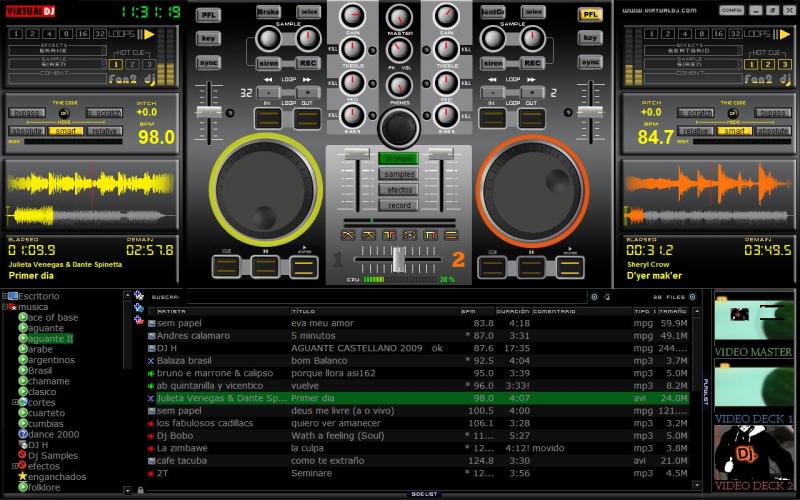Click left deck pitch slider handle
The image size is (800, 500).
pos(209,113)
